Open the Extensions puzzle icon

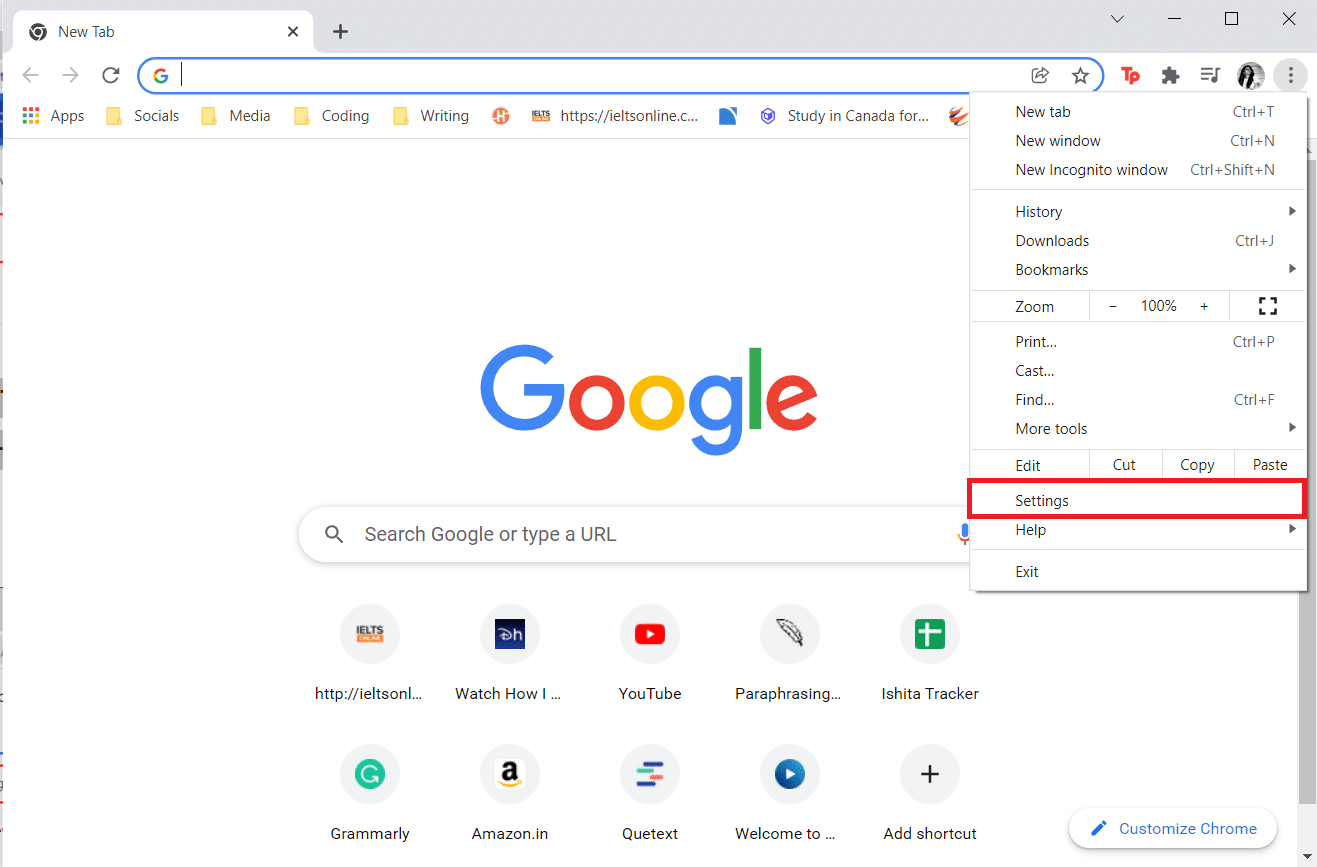click(x=1170, y=75)
